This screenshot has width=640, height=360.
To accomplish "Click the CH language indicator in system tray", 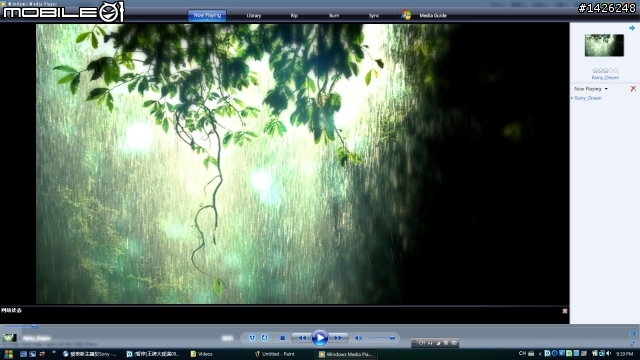I will (x=522, y=353).
